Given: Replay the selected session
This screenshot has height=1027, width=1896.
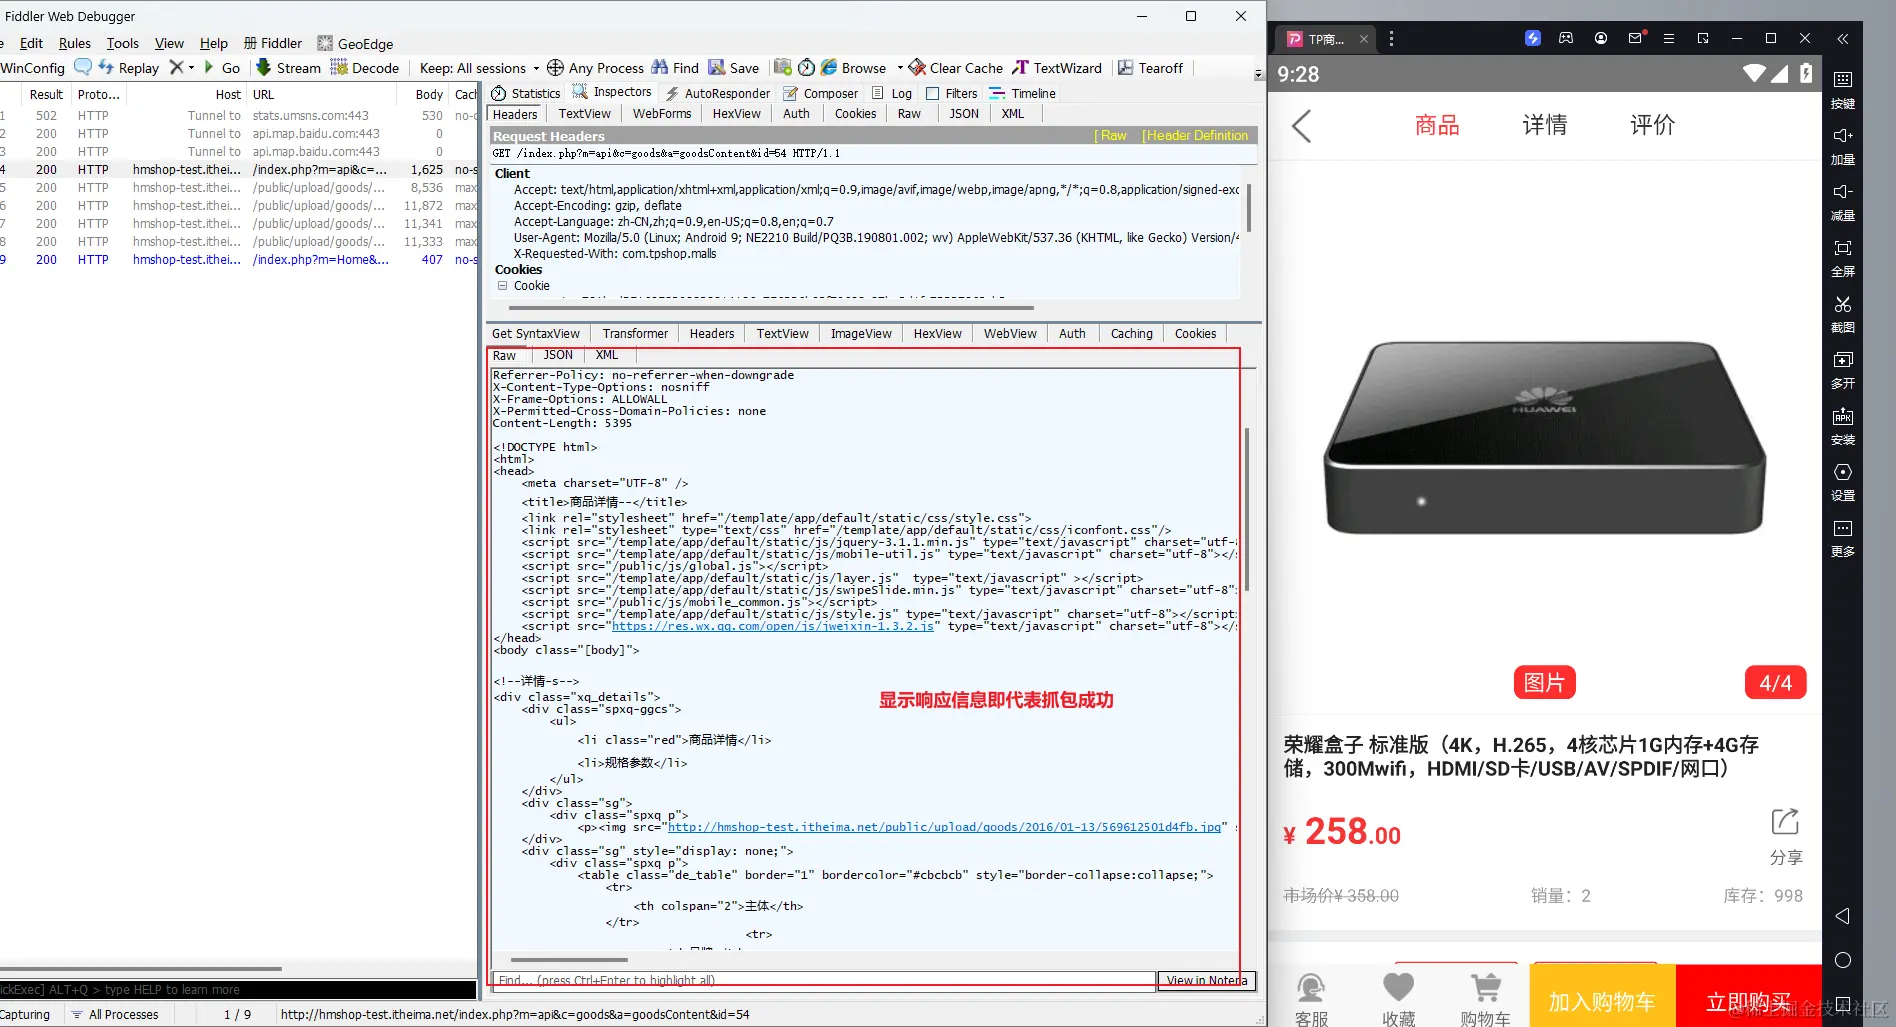Looking at the screenshot, I should (129, 68).
